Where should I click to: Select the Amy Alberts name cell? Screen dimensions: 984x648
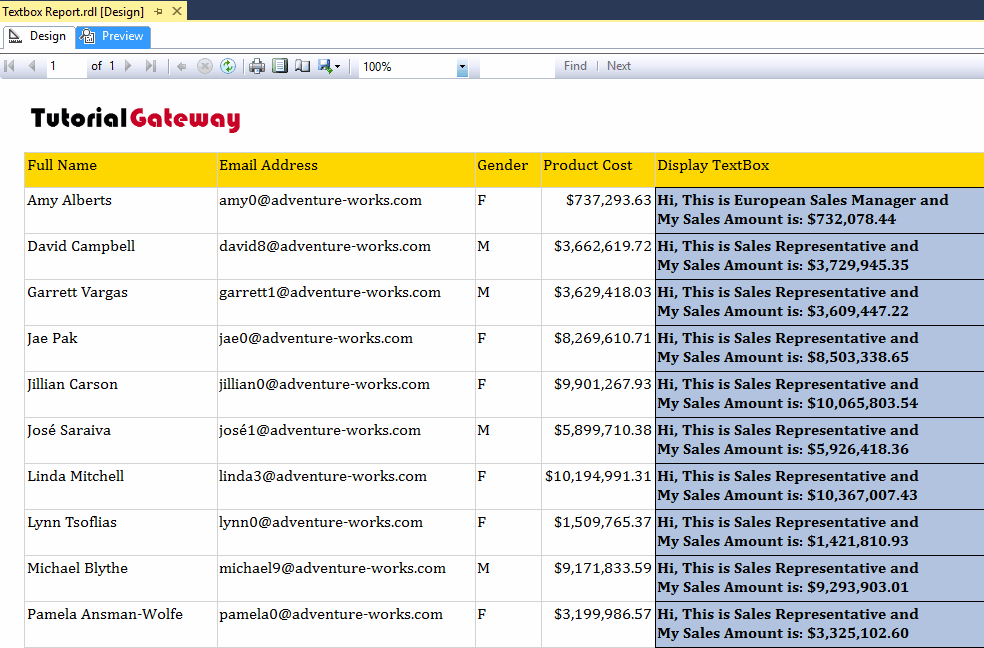coord(120,210)
